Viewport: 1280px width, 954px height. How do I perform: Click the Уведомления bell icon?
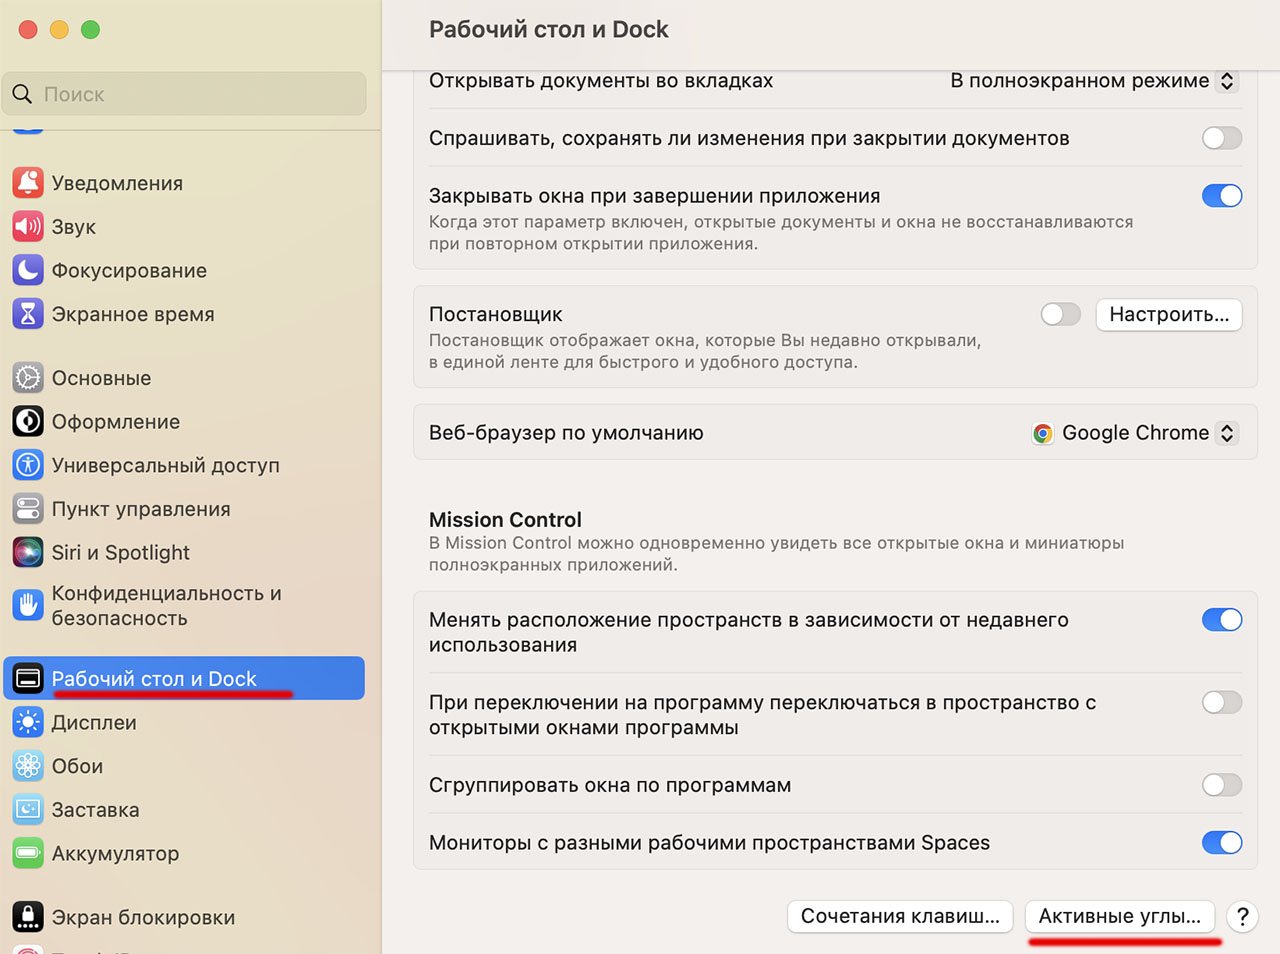pyautogui.click(x=28, y=183)
